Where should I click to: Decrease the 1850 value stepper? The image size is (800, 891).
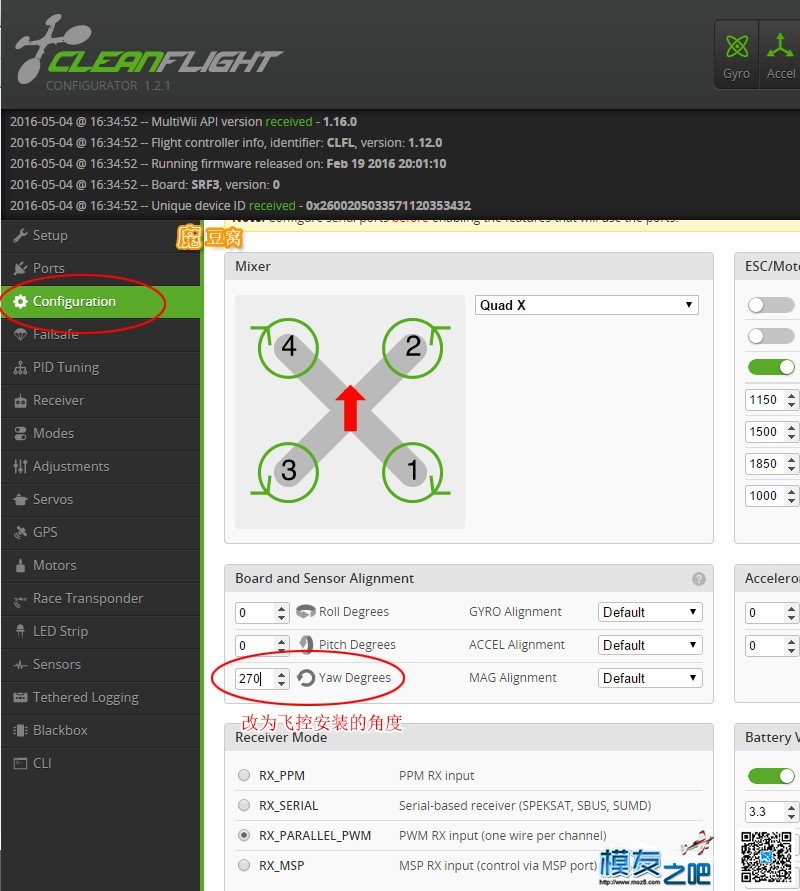(791, 469)
